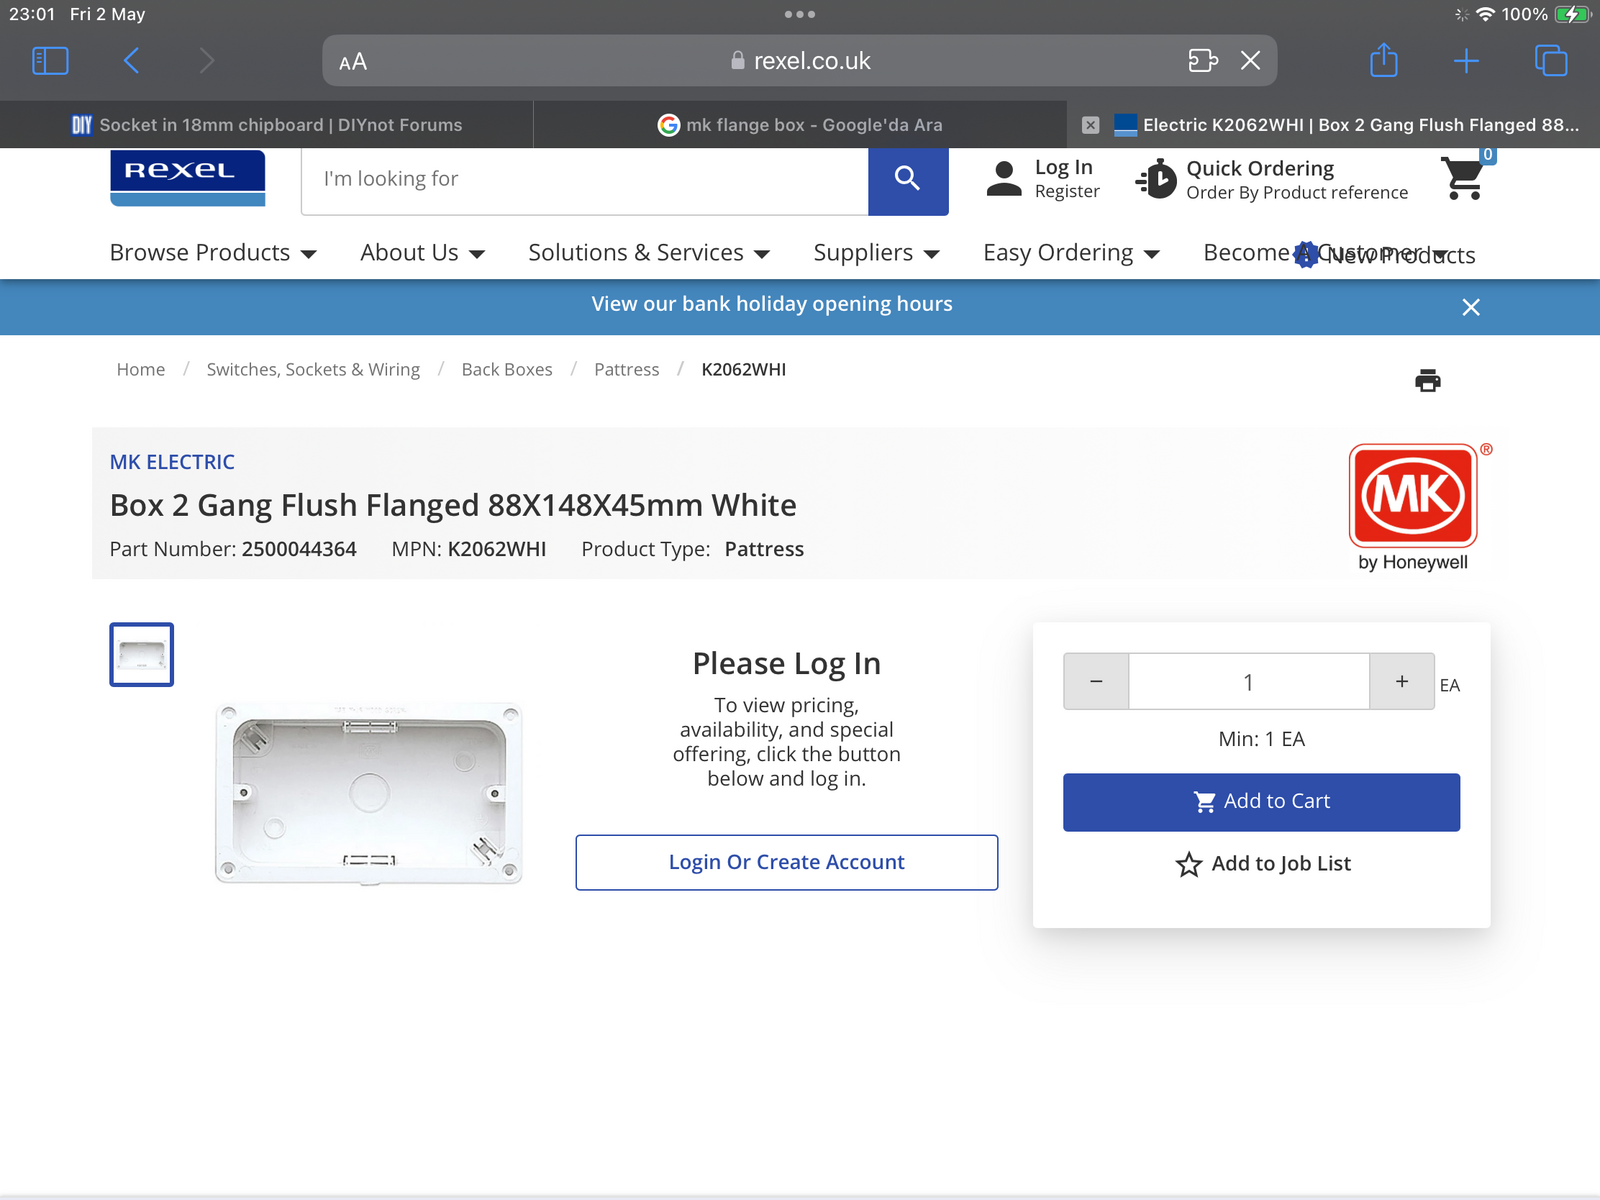Open new Safari tab with plus
The image size is (1600, 1200).
[x=1466, y=61]
